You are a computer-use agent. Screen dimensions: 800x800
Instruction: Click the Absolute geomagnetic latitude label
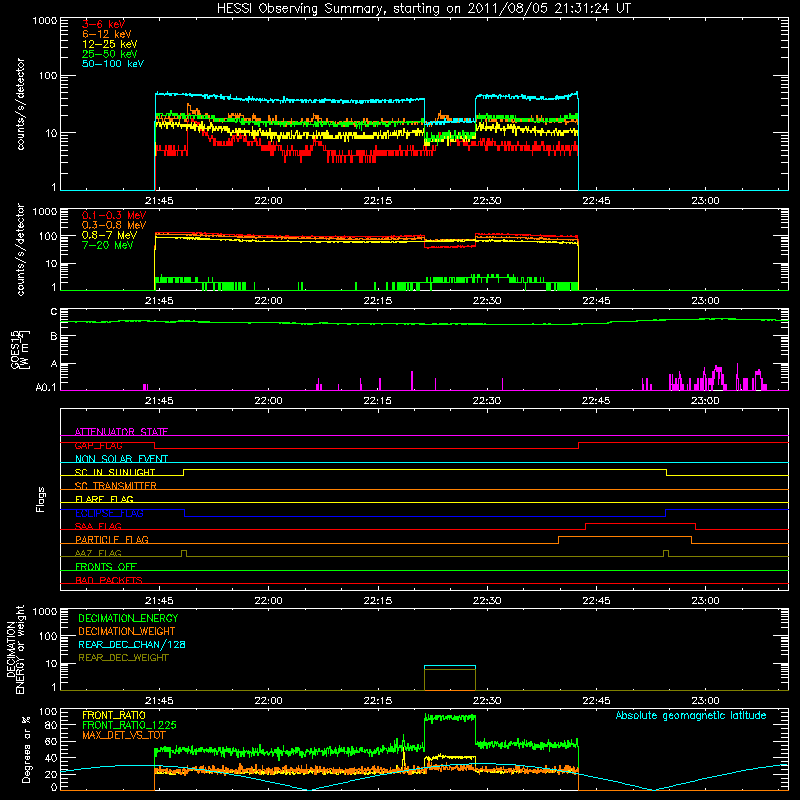point(691,715)
